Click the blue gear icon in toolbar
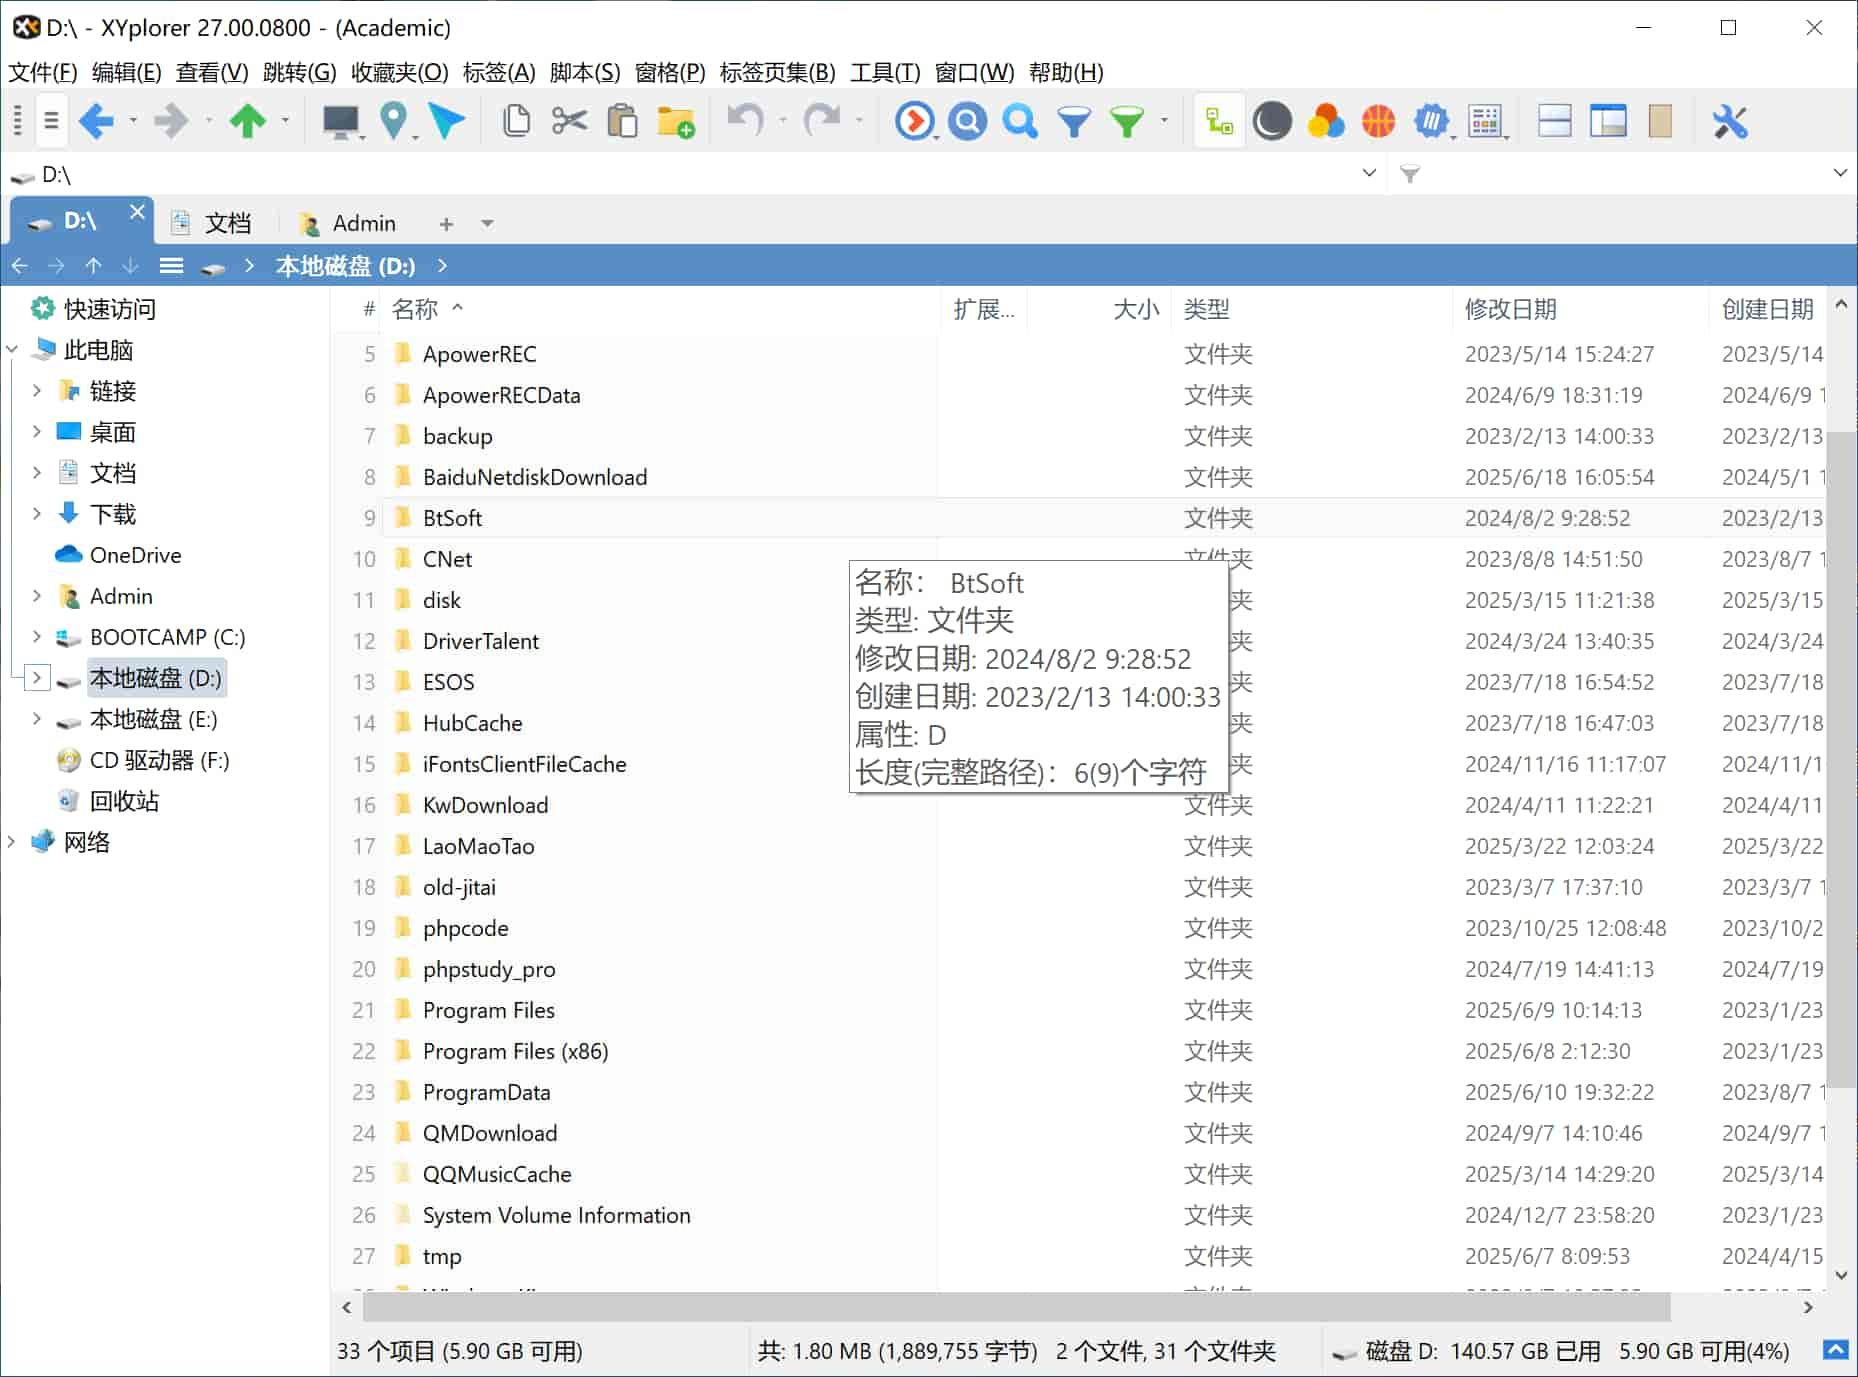The height and width of the screenshot is (1377, 1858). 1431,121
